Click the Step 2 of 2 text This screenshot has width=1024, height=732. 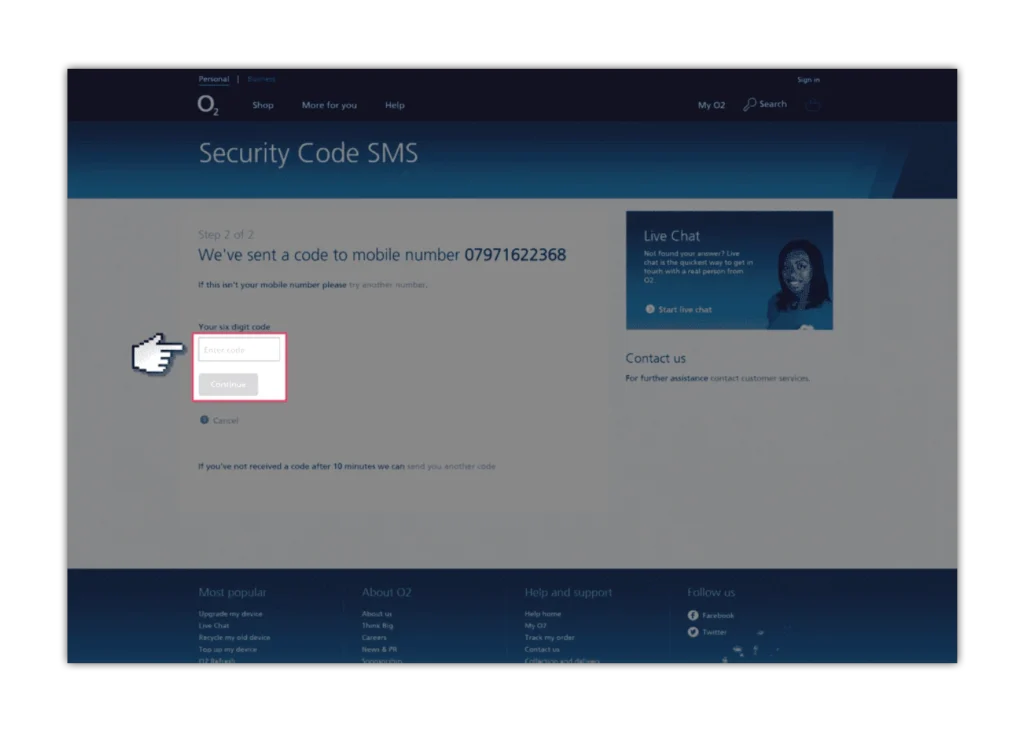coord(226,234)
